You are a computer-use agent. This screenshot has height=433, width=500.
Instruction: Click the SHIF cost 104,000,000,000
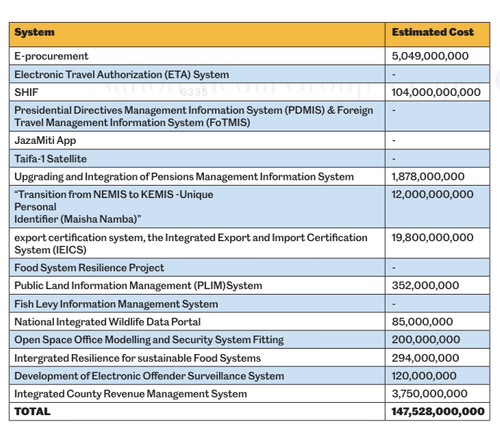pos(436,92)
